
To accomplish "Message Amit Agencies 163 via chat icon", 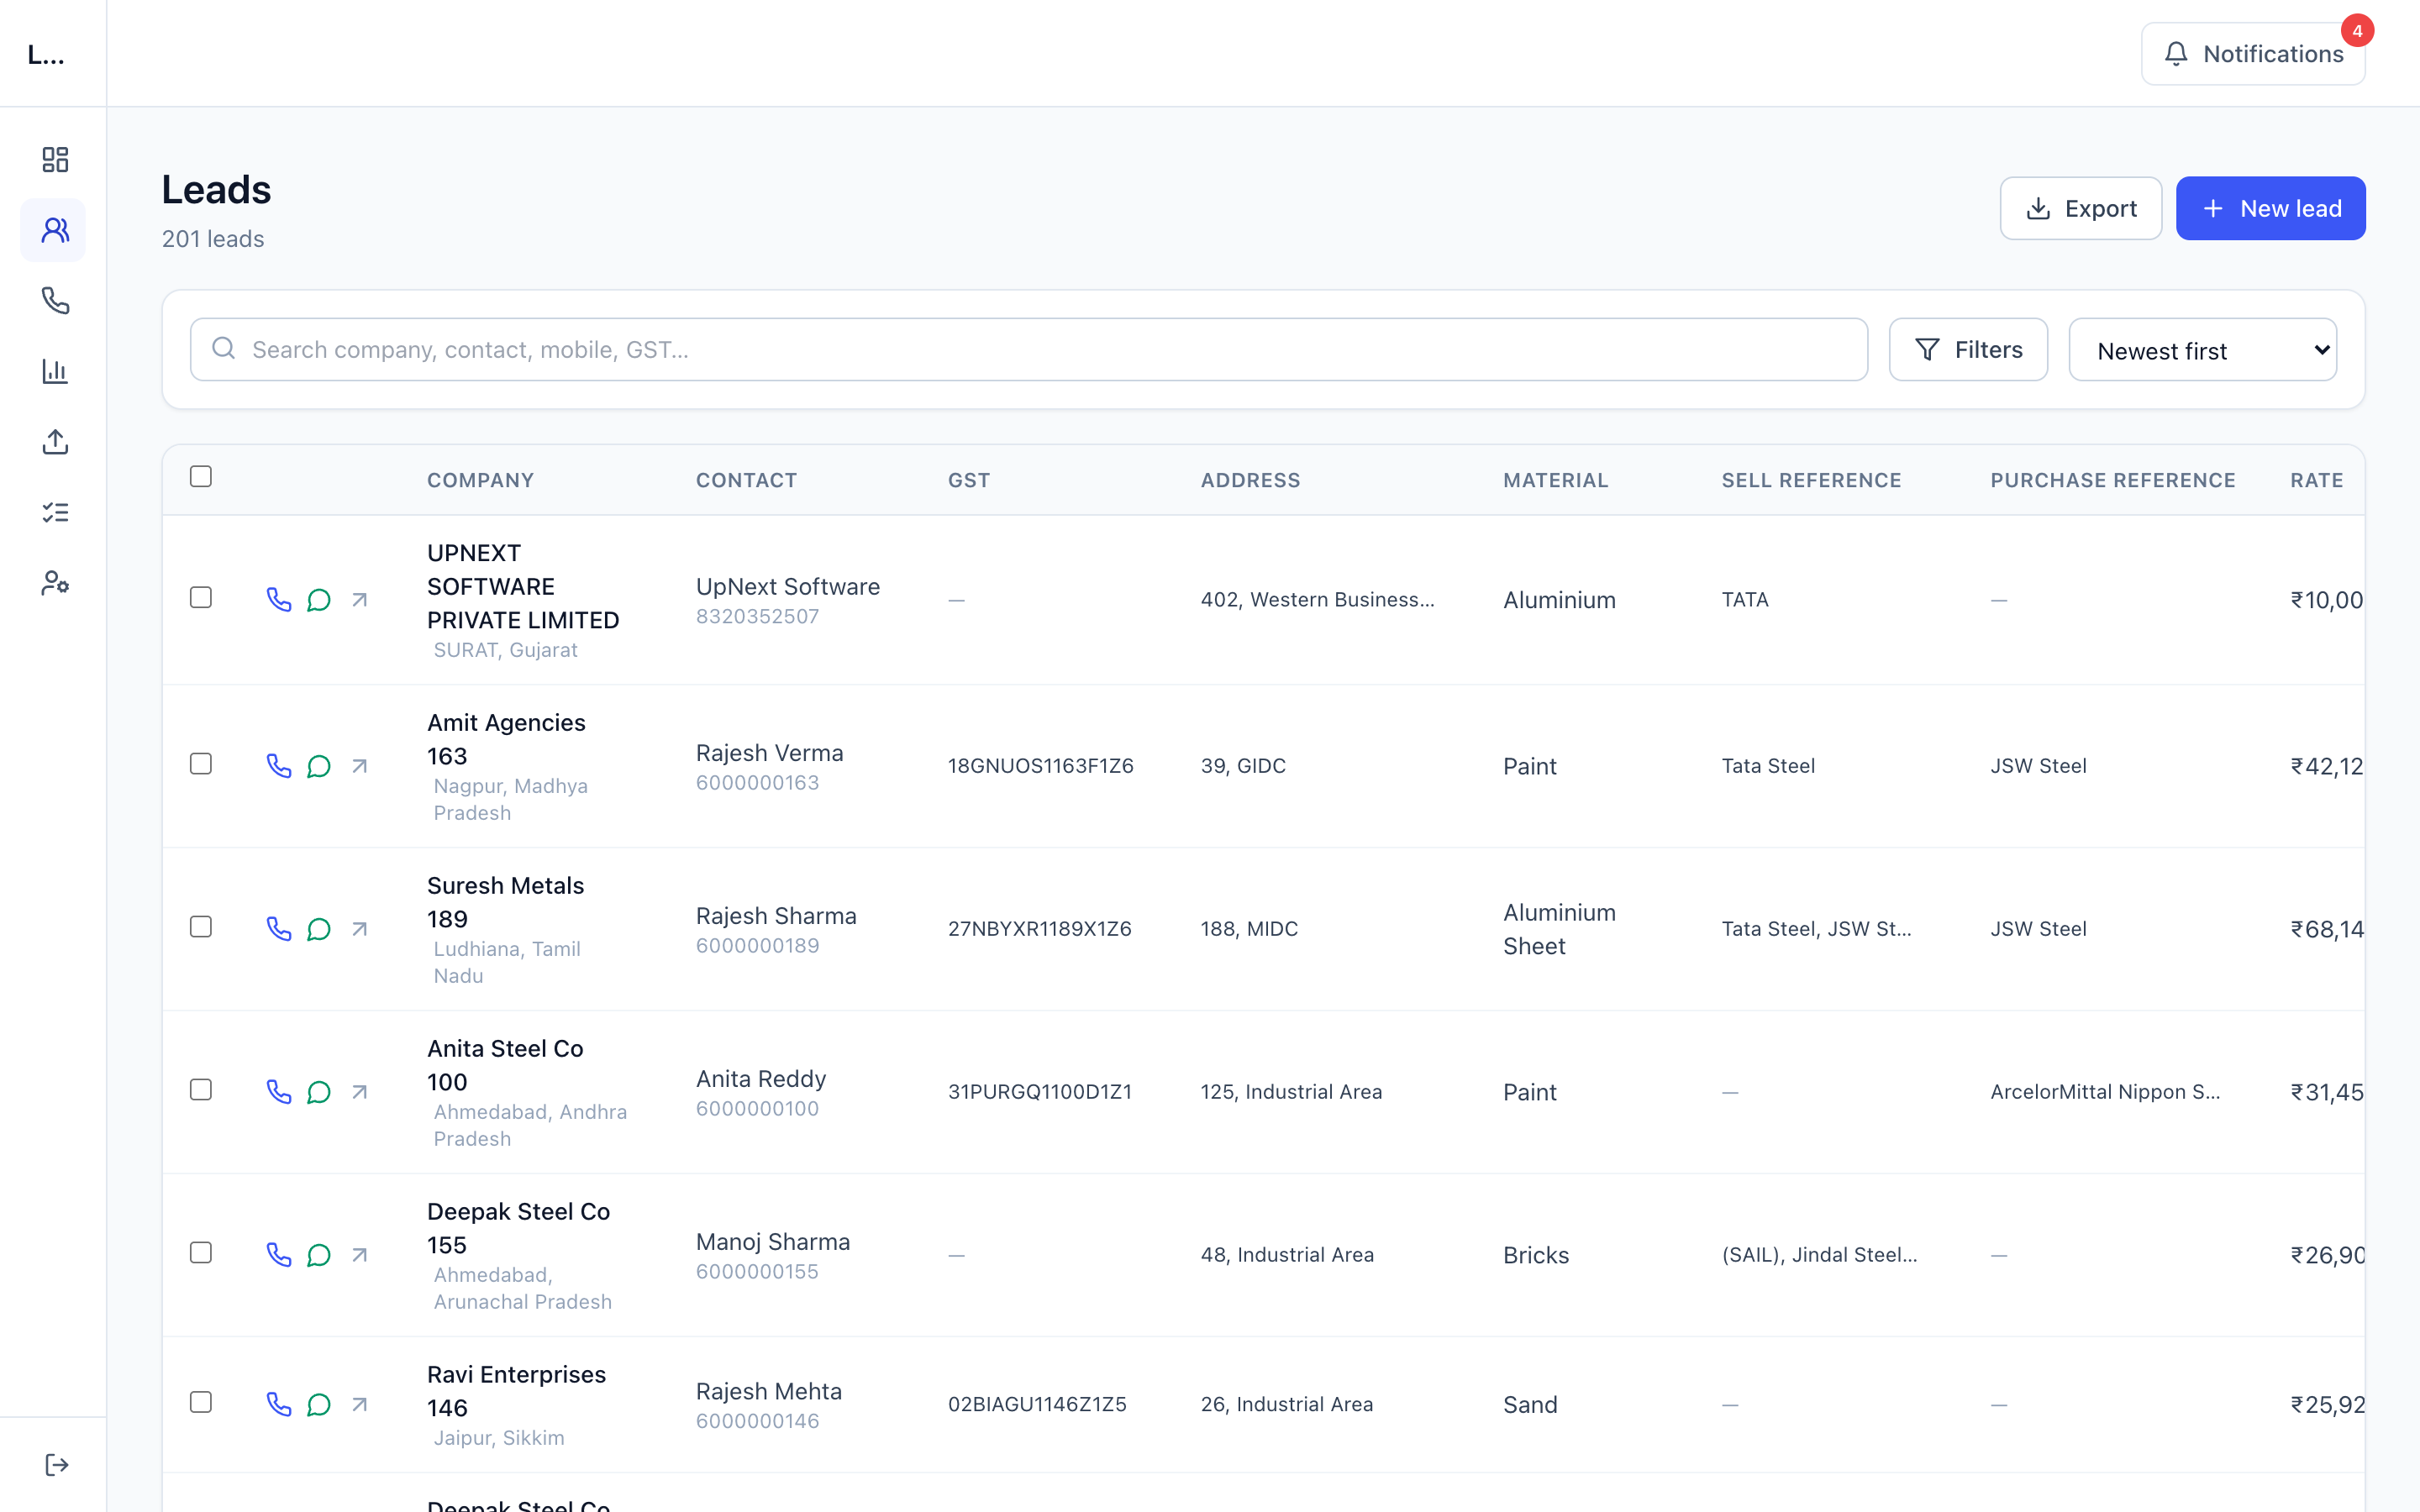I will tap(319, 765).
